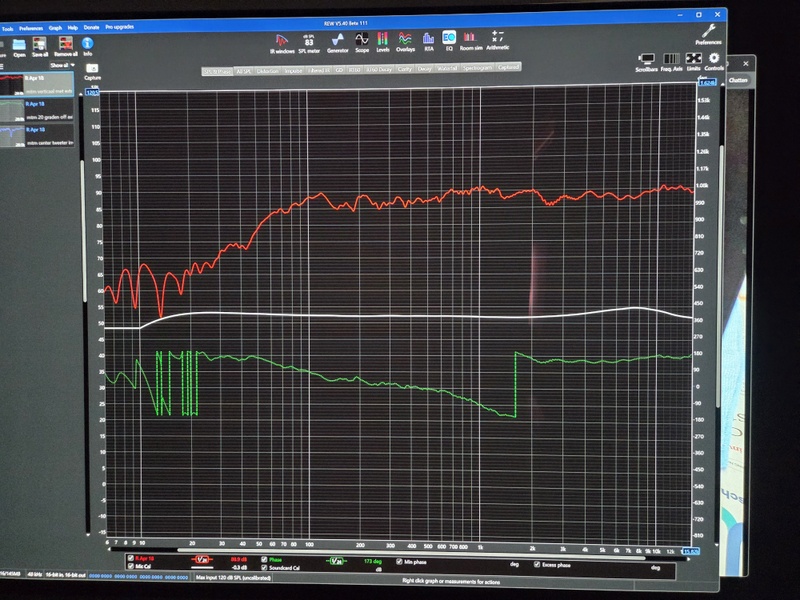Toggle the 8.Apr 18 trace checkbox
The width and height of the screenshot is (800, 600).
pos(131,558)
